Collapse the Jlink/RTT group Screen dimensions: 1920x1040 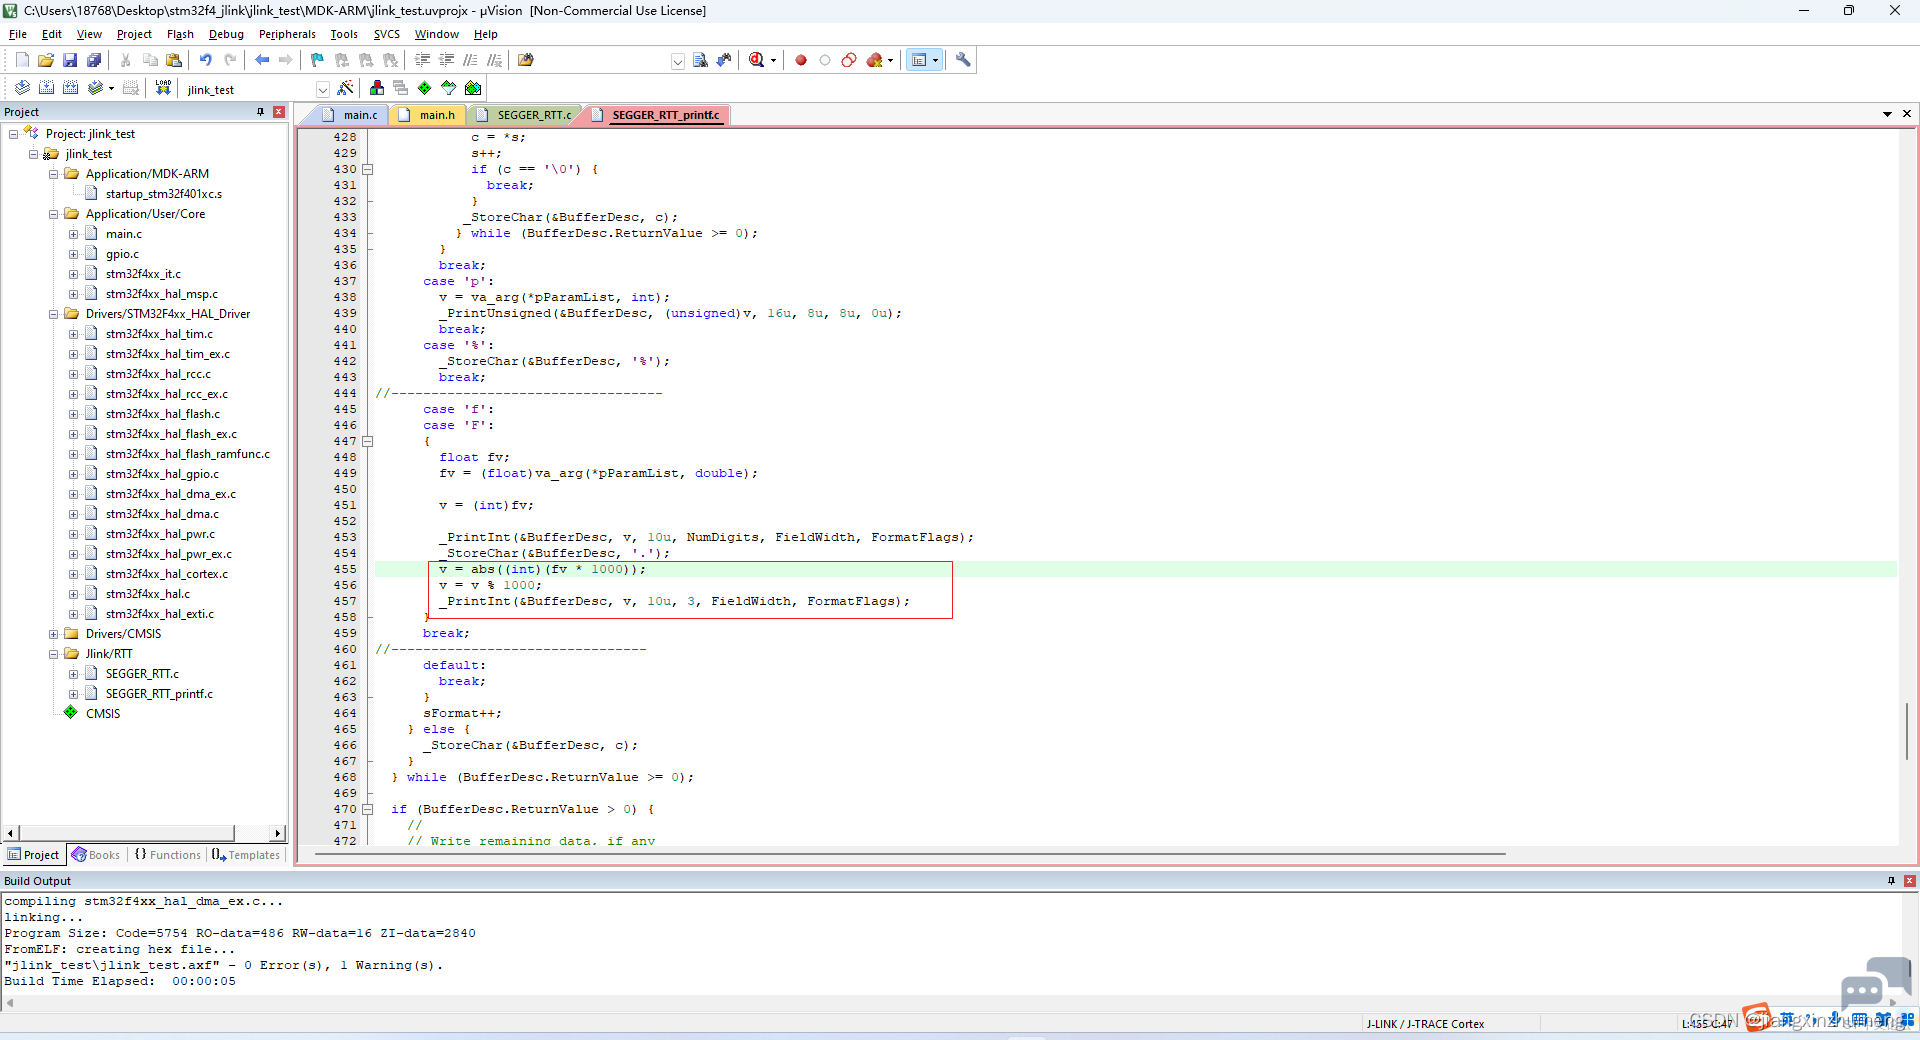(x=53, y=654)
